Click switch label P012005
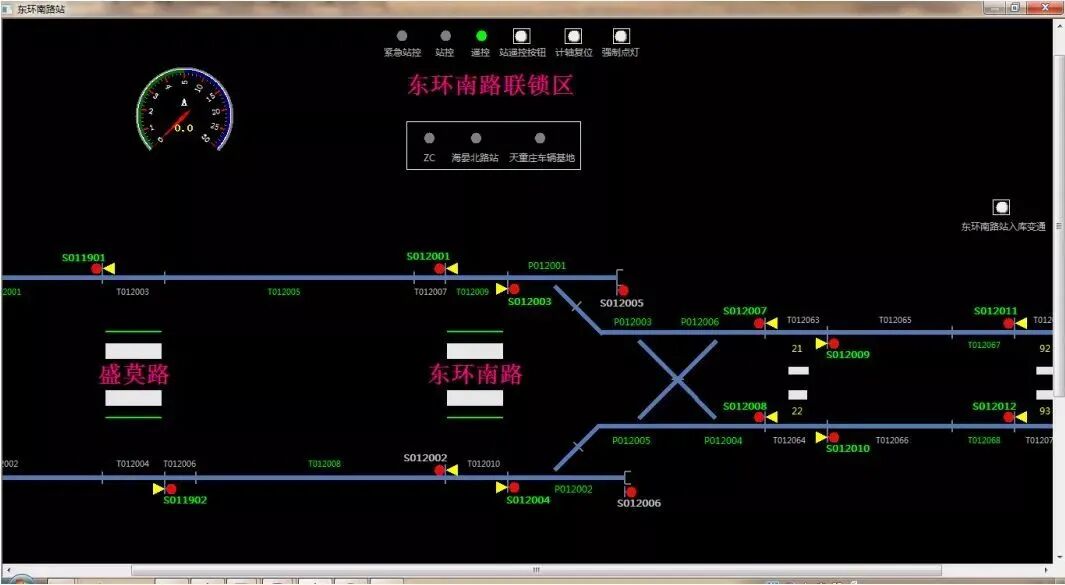The height and width of the screenshot is (585, 1065). point(631,441)
